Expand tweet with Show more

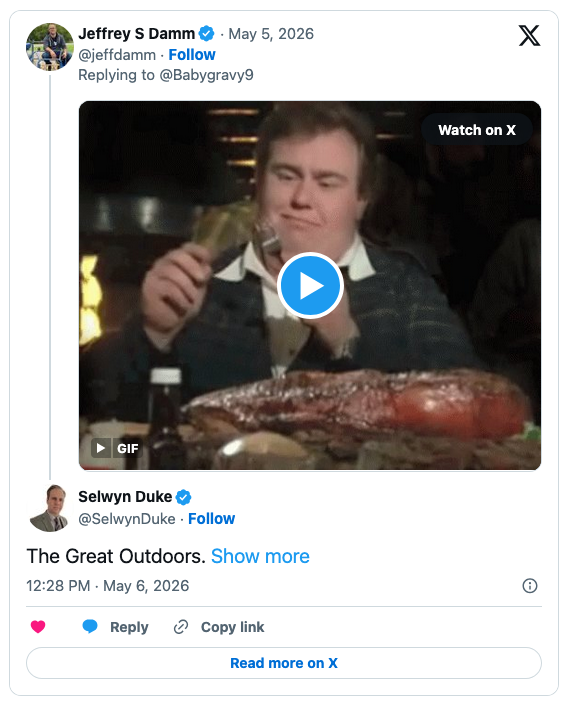(x=260, y=556)
